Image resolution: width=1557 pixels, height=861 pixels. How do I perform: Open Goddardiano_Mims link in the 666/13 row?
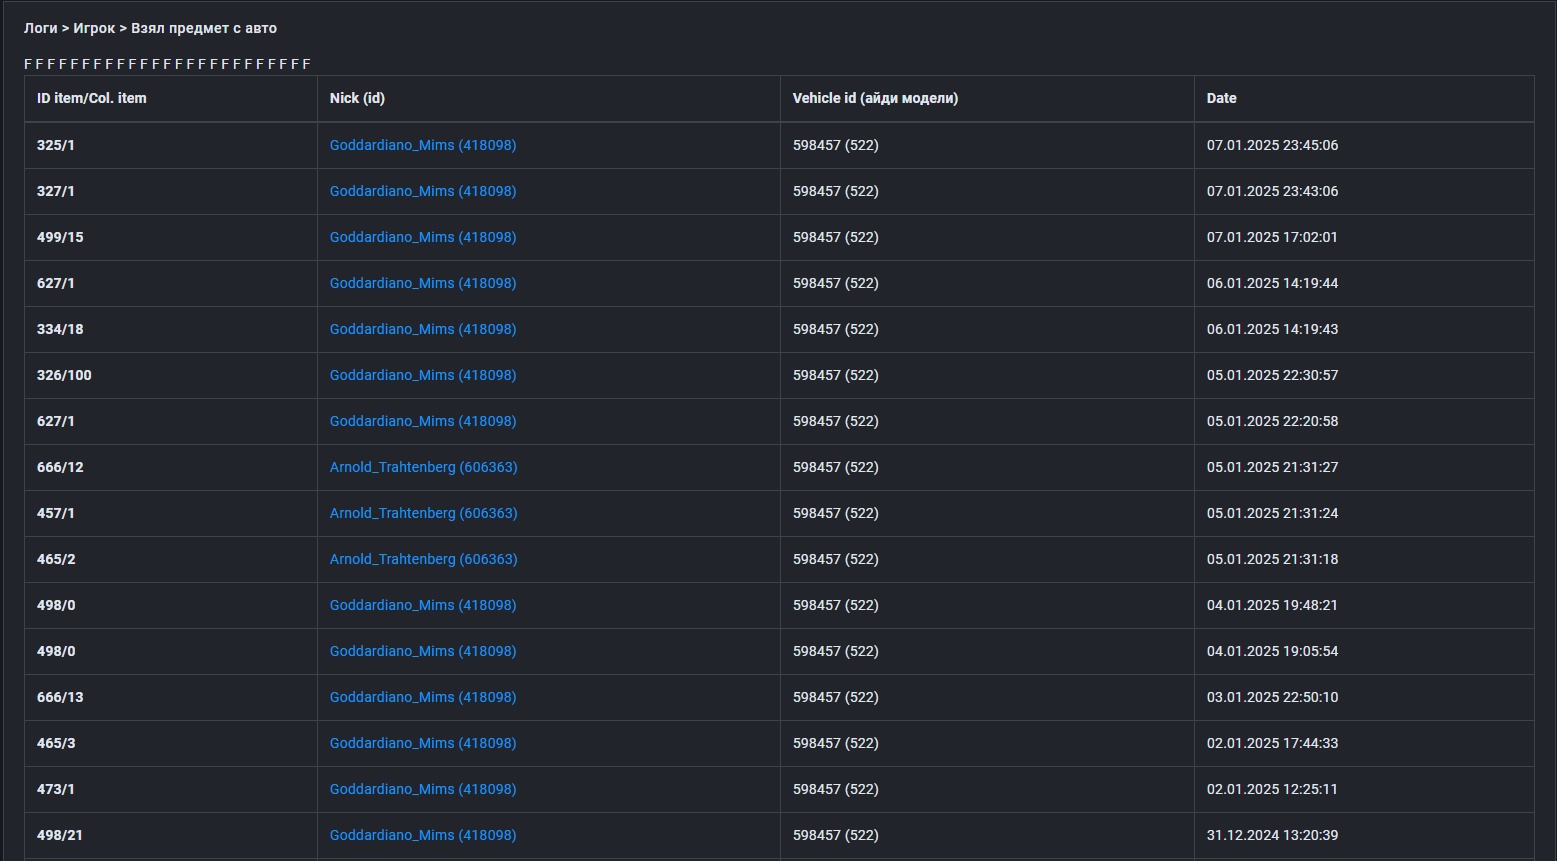pyautogui.click(x=423, y=697)
